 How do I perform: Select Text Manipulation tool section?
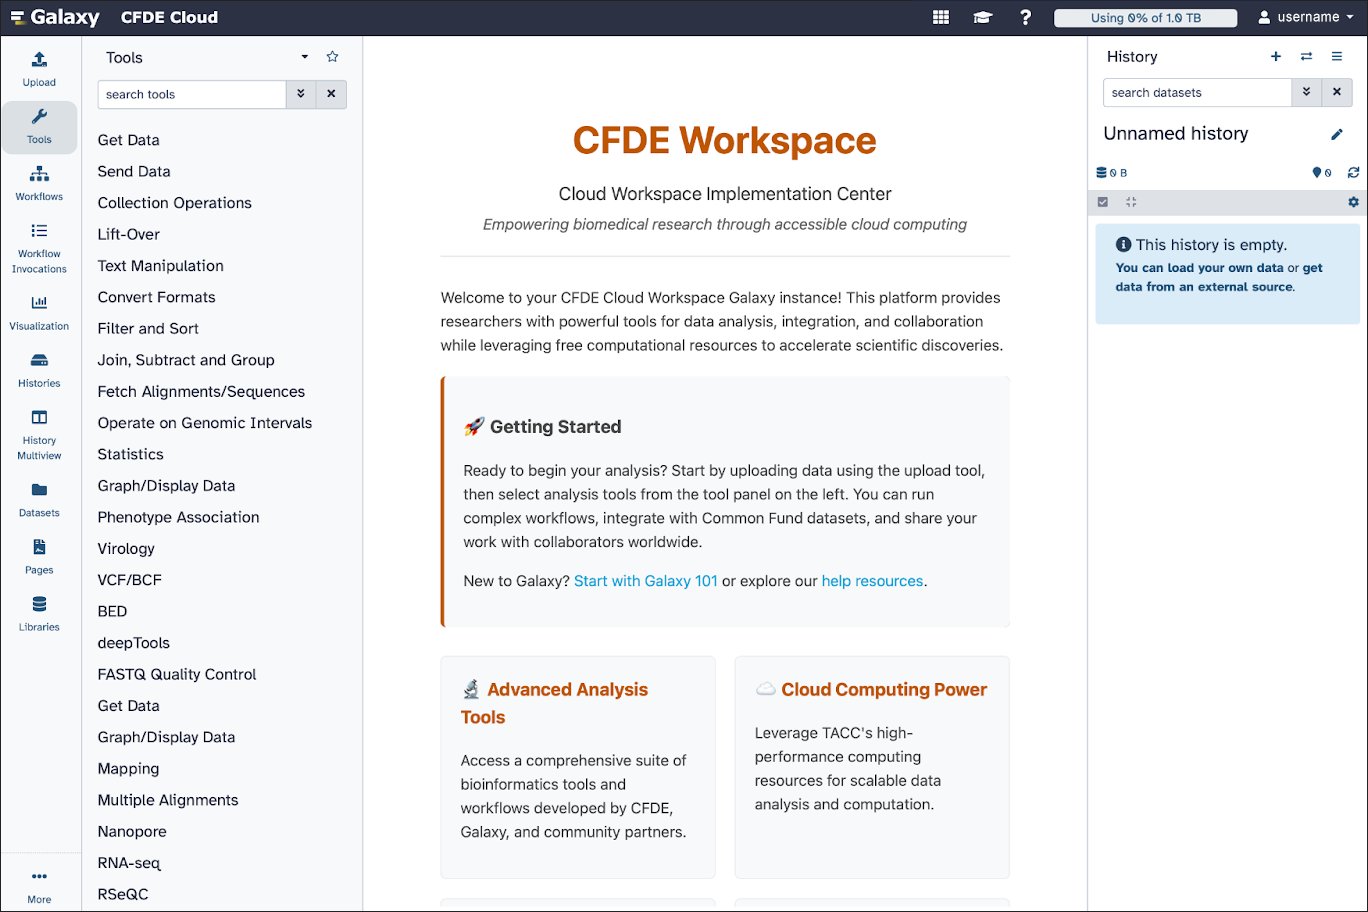[160, 266]
